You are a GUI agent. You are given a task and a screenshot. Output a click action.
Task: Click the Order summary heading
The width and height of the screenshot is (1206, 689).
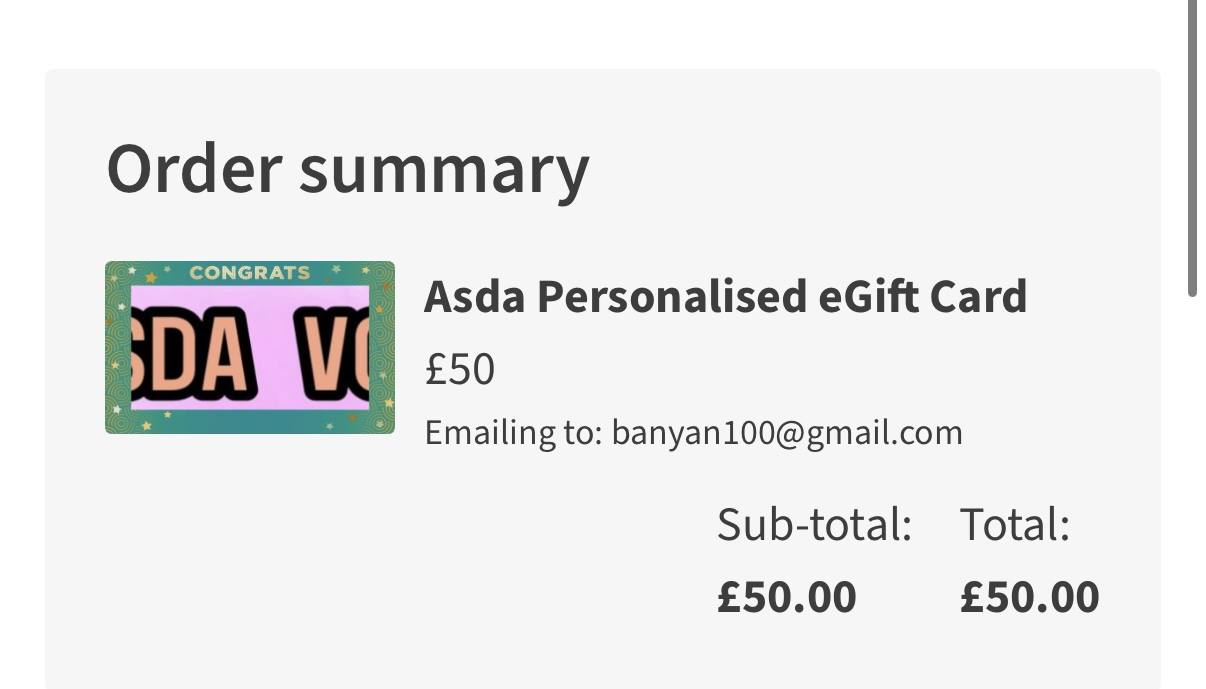tap(348, 168)
